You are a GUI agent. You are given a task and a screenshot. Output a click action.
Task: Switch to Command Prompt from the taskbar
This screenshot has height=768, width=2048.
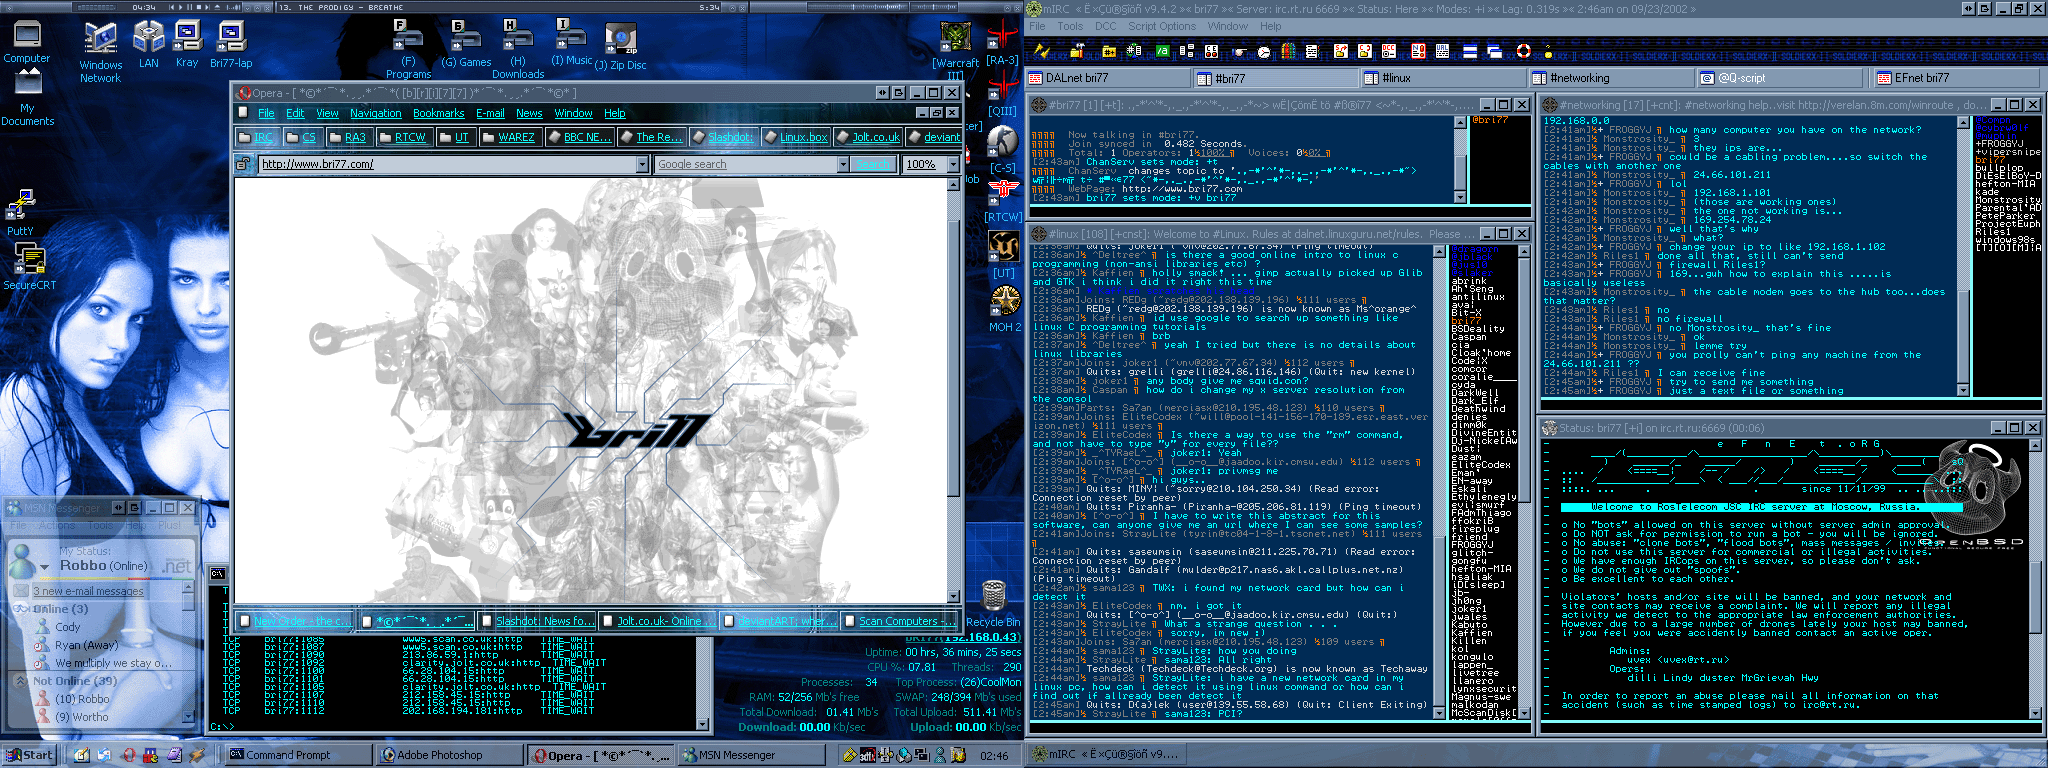[298, 755]
